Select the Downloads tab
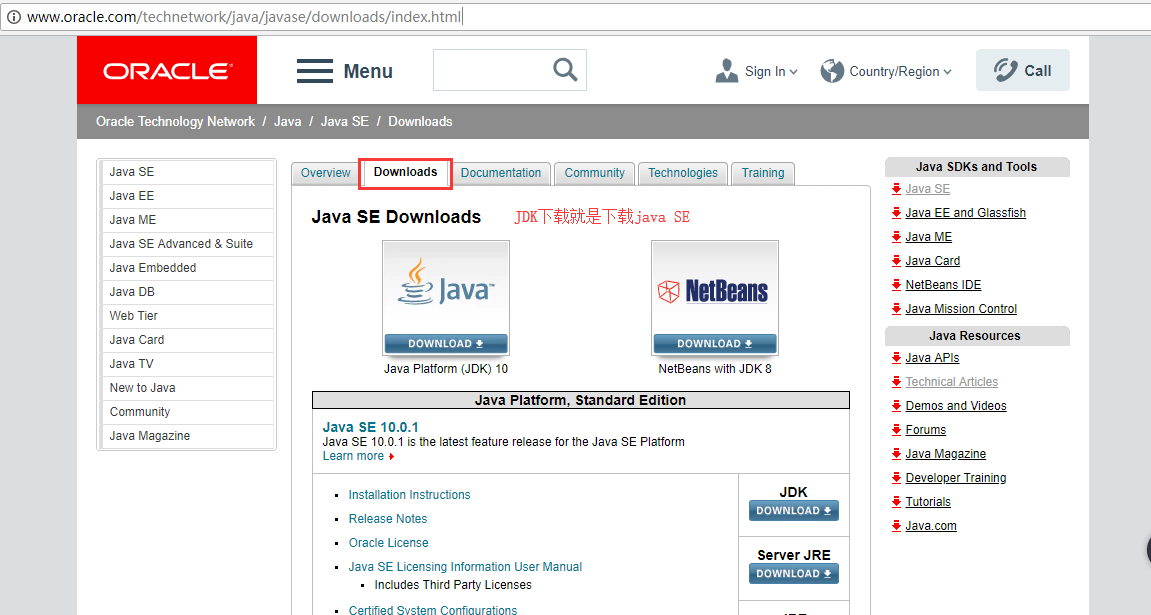Image resolution: width=1151 pixels, height=615 pixels. pyautogui.click(x=405, y=172)
